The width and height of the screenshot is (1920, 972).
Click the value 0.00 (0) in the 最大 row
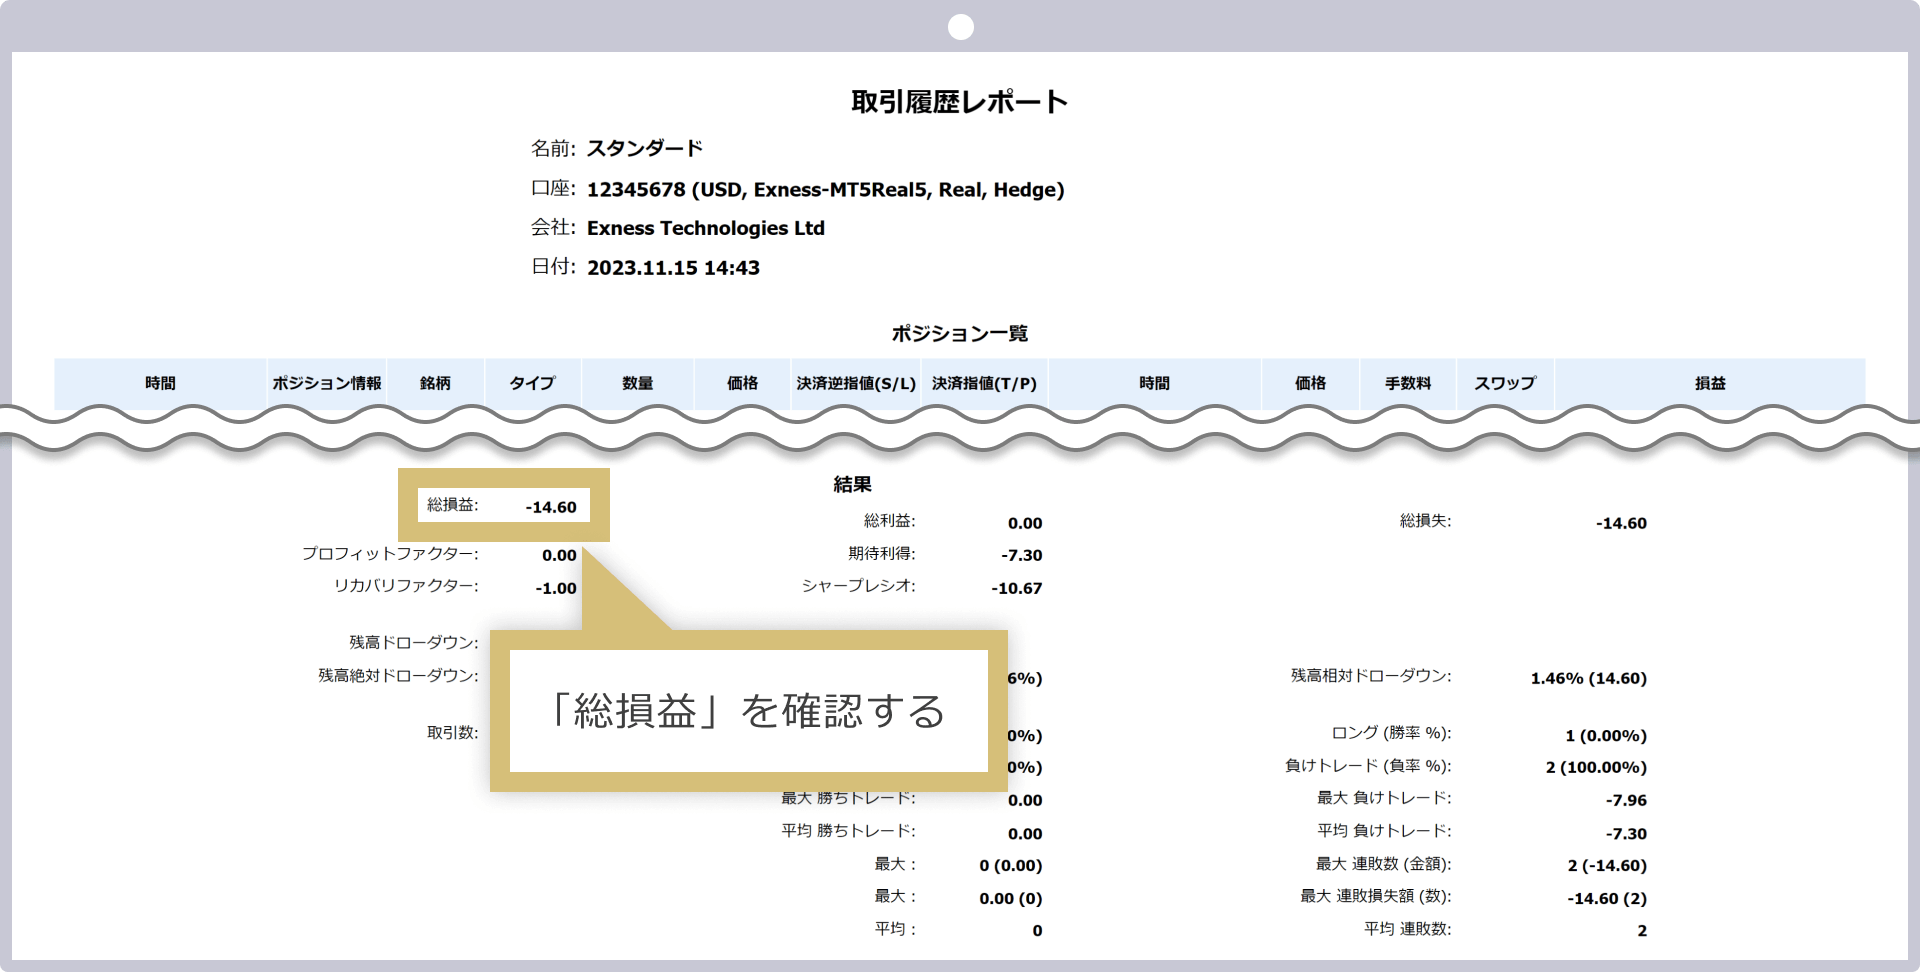[1011, 899]
